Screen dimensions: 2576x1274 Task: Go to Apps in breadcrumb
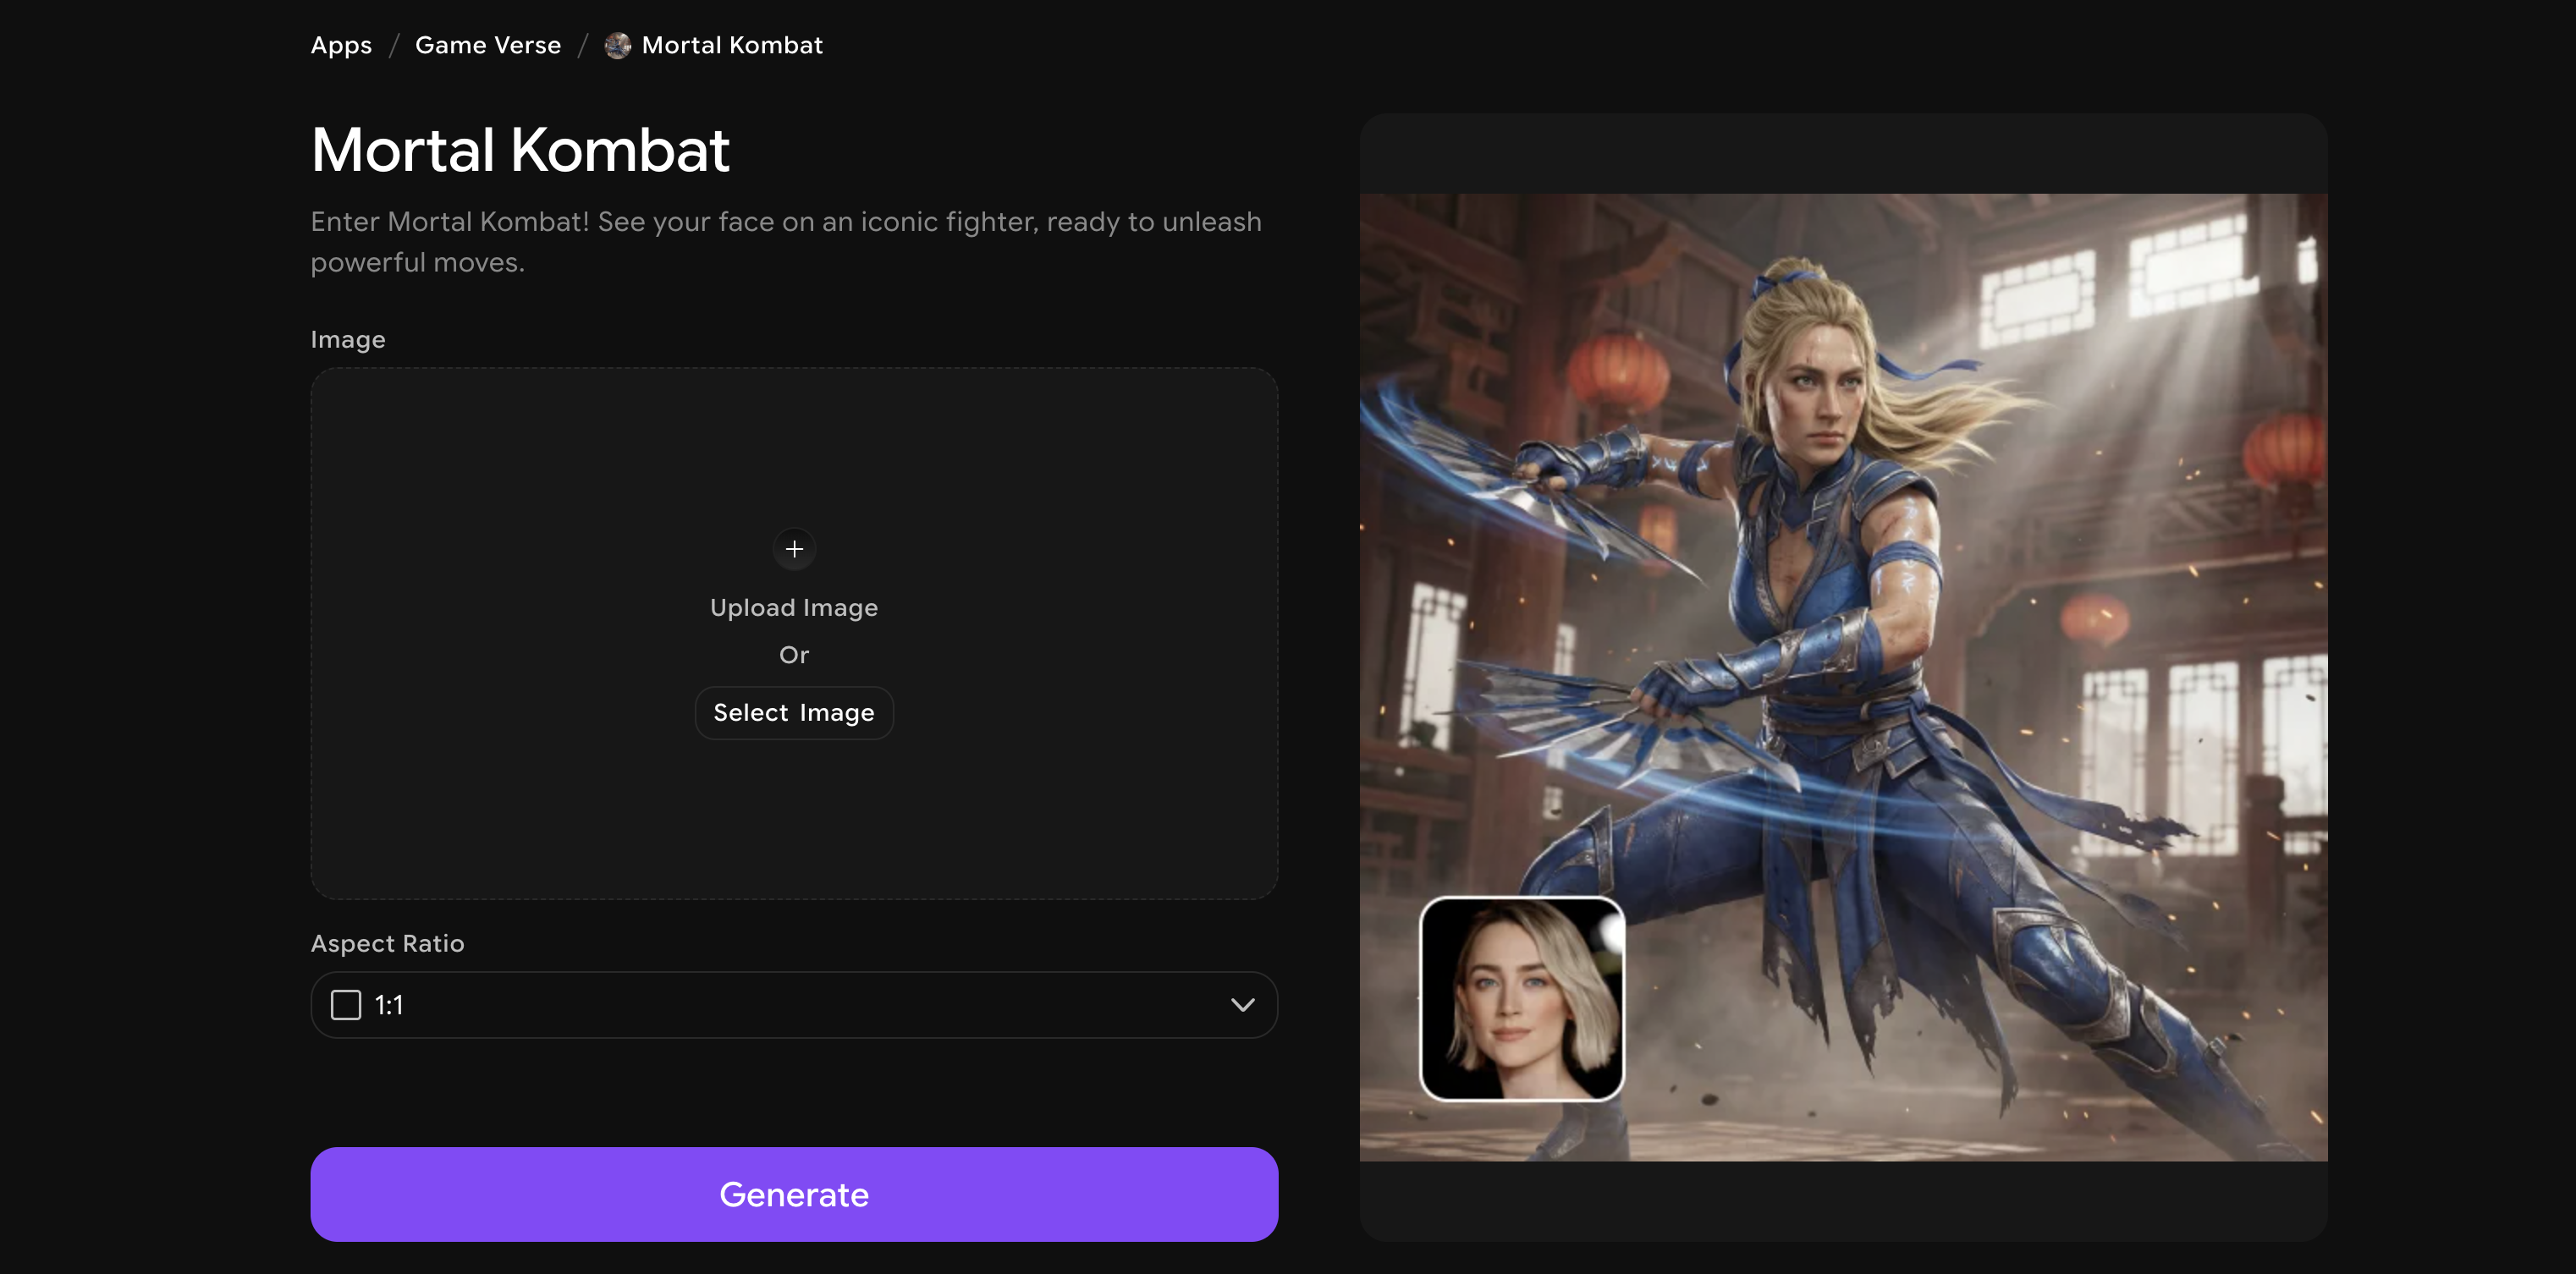coord(341,46)
